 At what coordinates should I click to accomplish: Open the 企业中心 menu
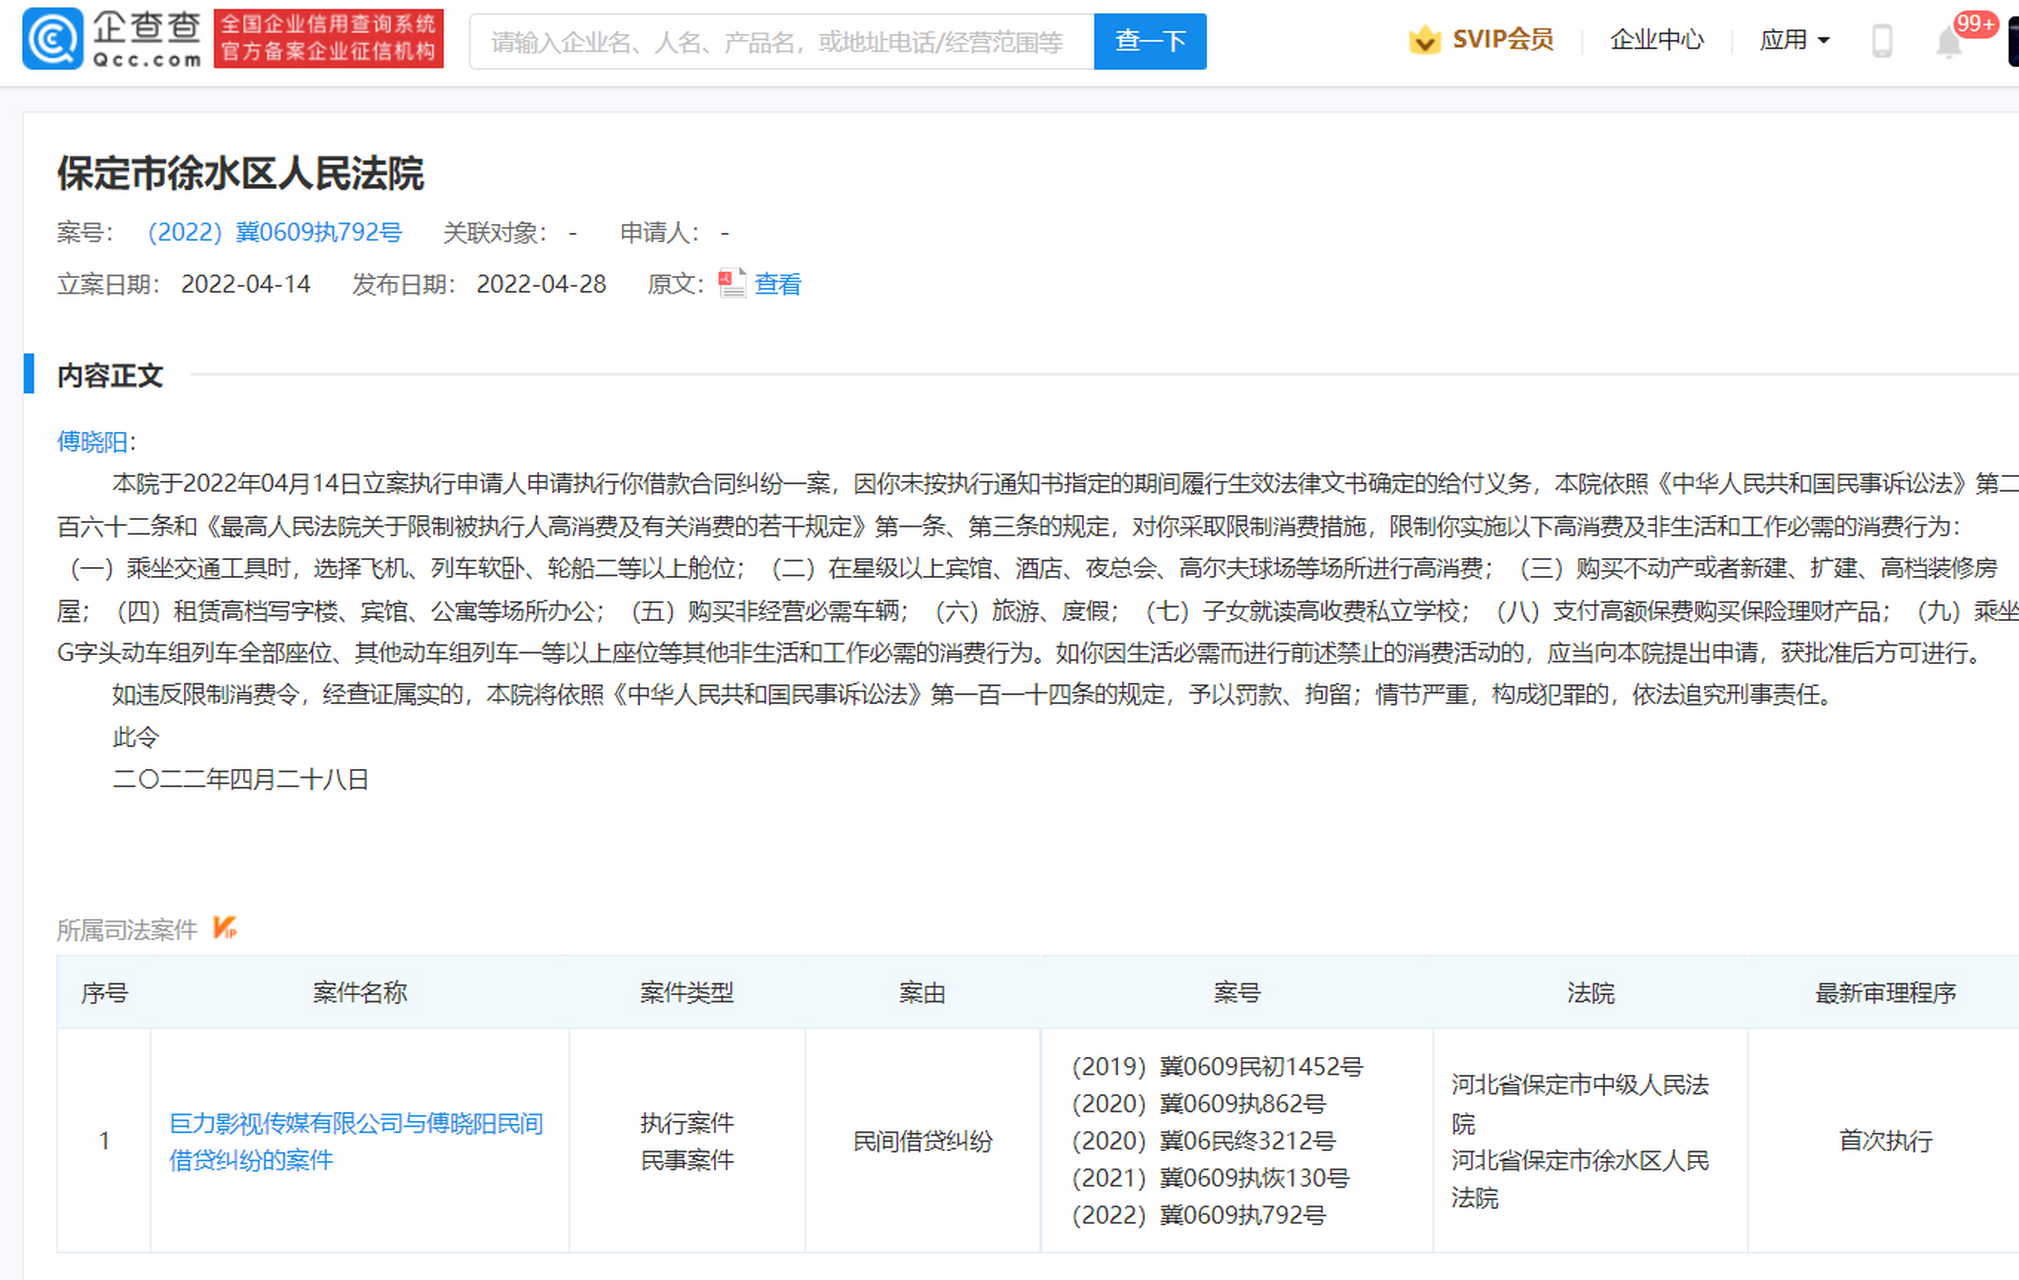click(x=1657, y=40)
